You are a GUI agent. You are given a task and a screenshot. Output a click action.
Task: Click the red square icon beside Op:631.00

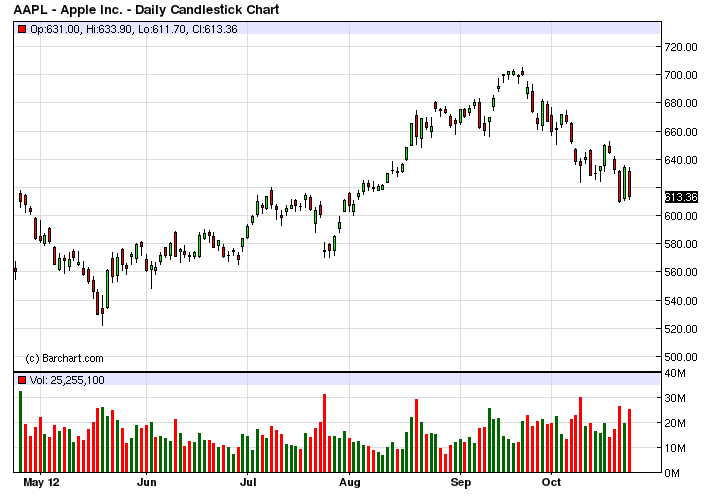22,29
